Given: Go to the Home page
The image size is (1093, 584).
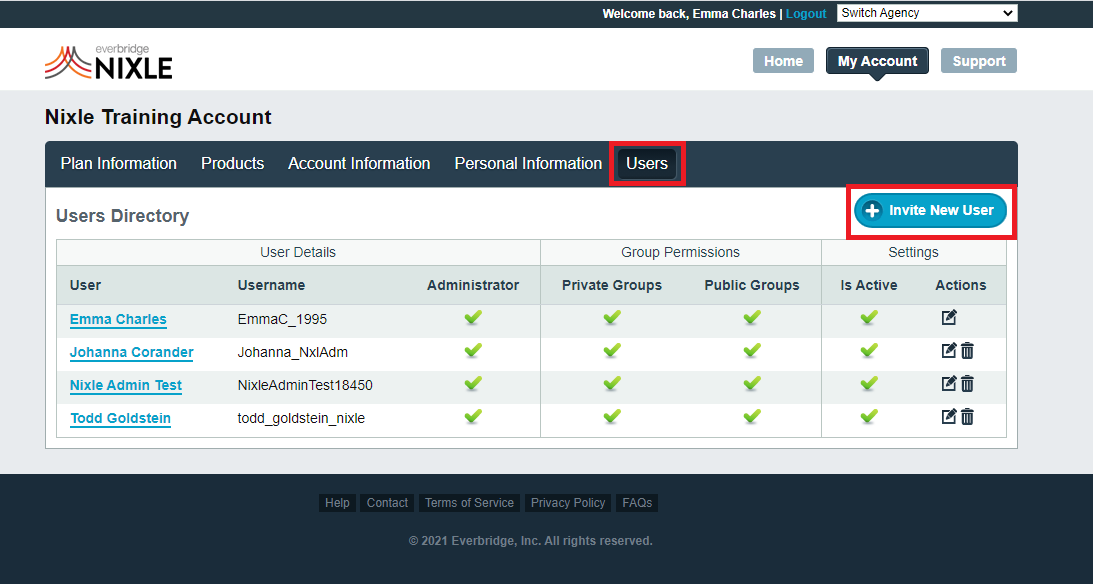Looking at the screenshot, I should point(784,61).
